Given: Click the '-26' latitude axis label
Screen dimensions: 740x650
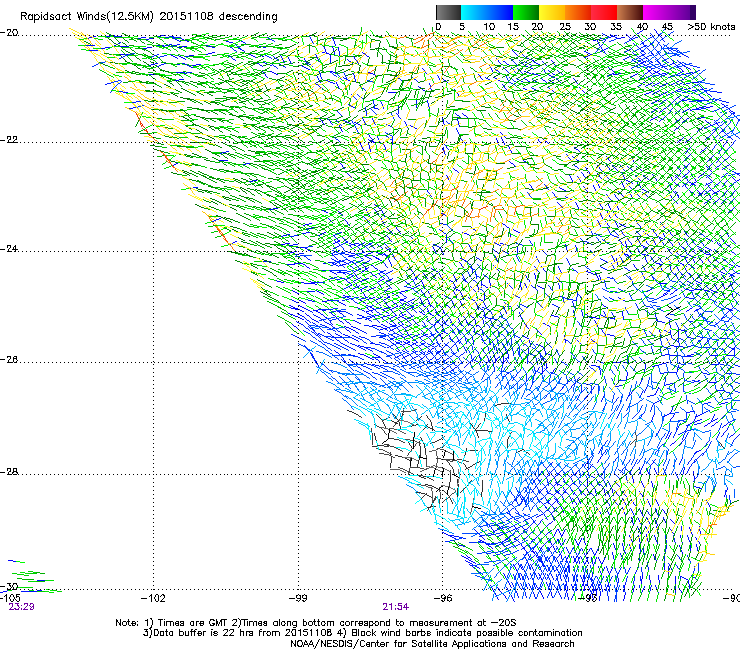Looking at the screenshot, I should pos(9,360).
